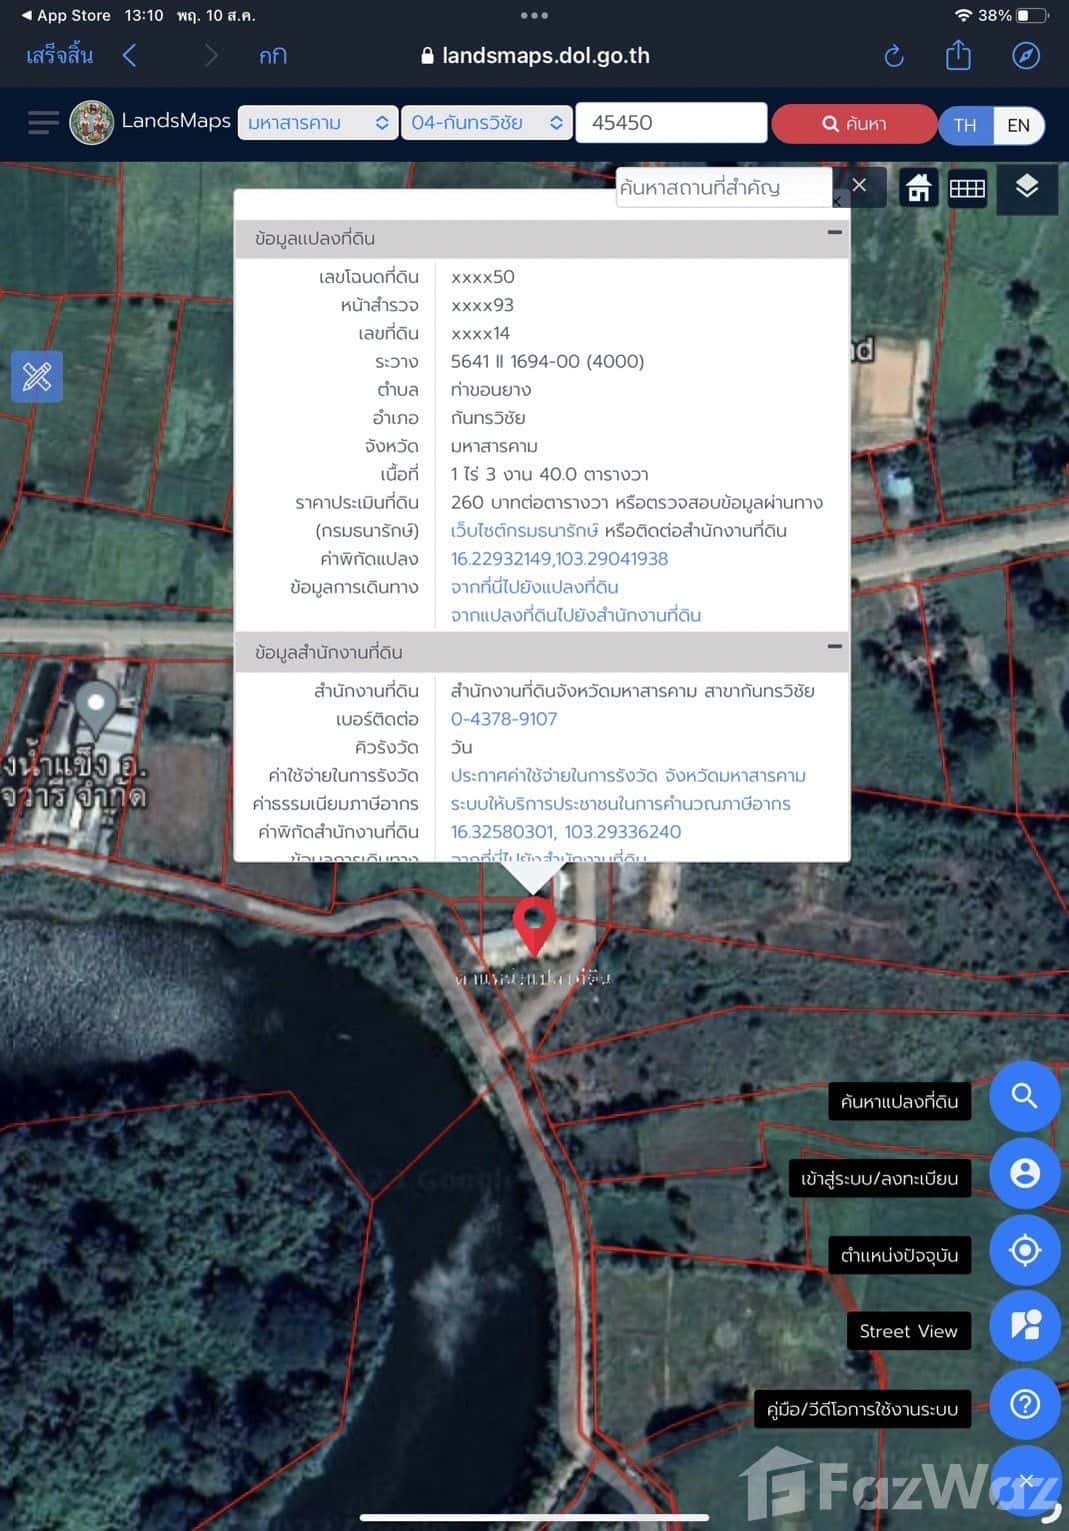This screenshot has width=1069, height=1531.
Task: Open the มหาสารคาม province dropdown
Action: pyautogui.click(x=317, y=123)
